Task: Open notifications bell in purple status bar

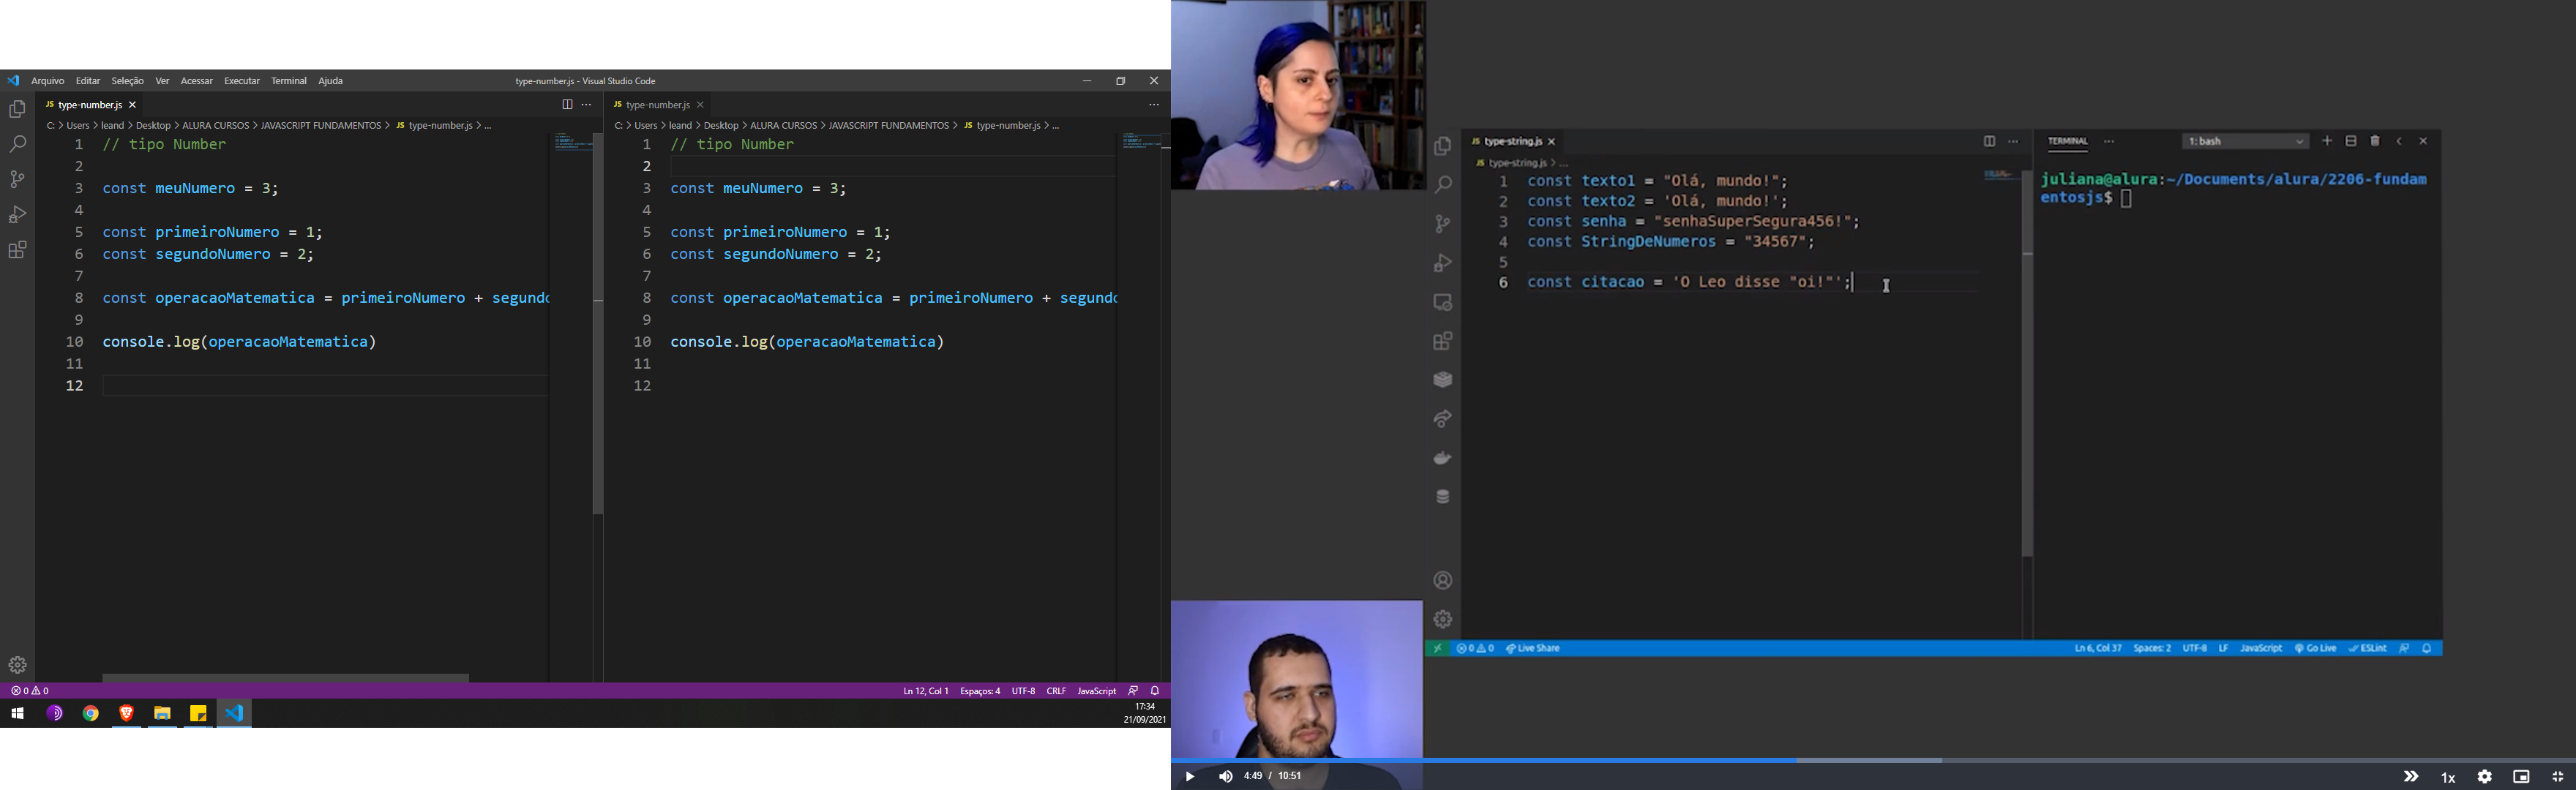Action: click(x=1155, y=691)
